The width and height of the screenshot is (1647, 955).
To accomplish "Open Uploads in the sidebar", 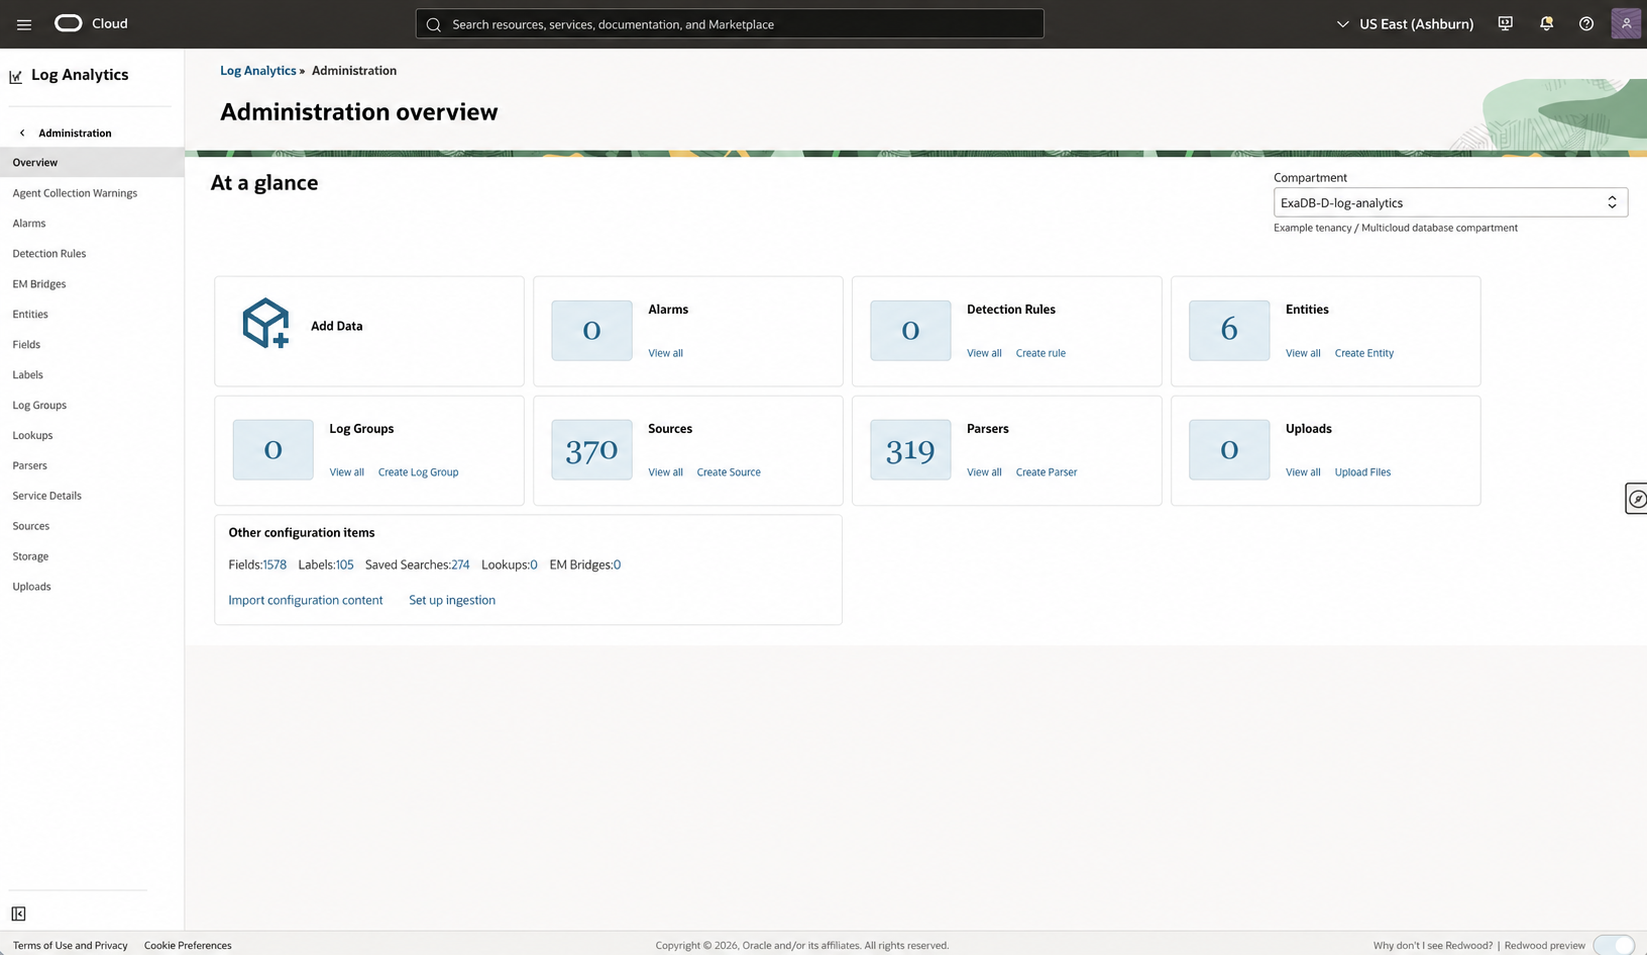I will pyautogui.click(x=31, y=586).
